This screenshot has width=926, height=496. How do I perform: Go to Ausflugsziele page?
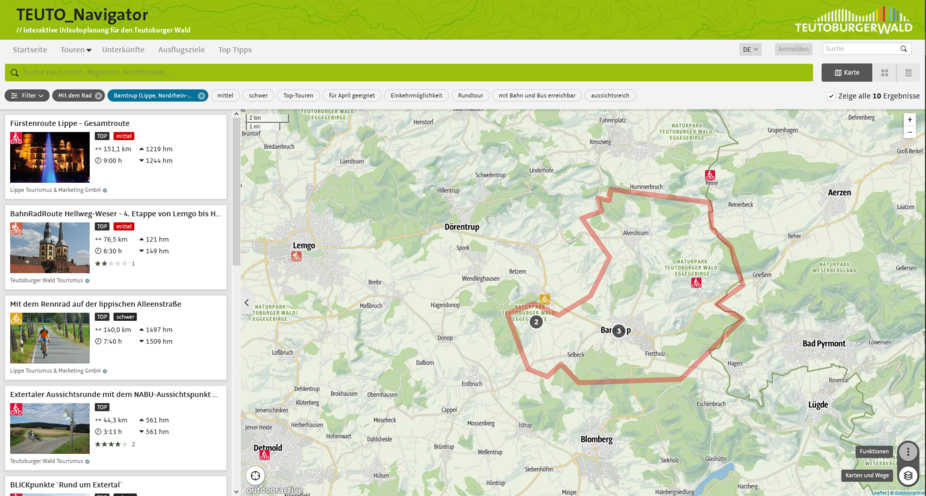181,49
